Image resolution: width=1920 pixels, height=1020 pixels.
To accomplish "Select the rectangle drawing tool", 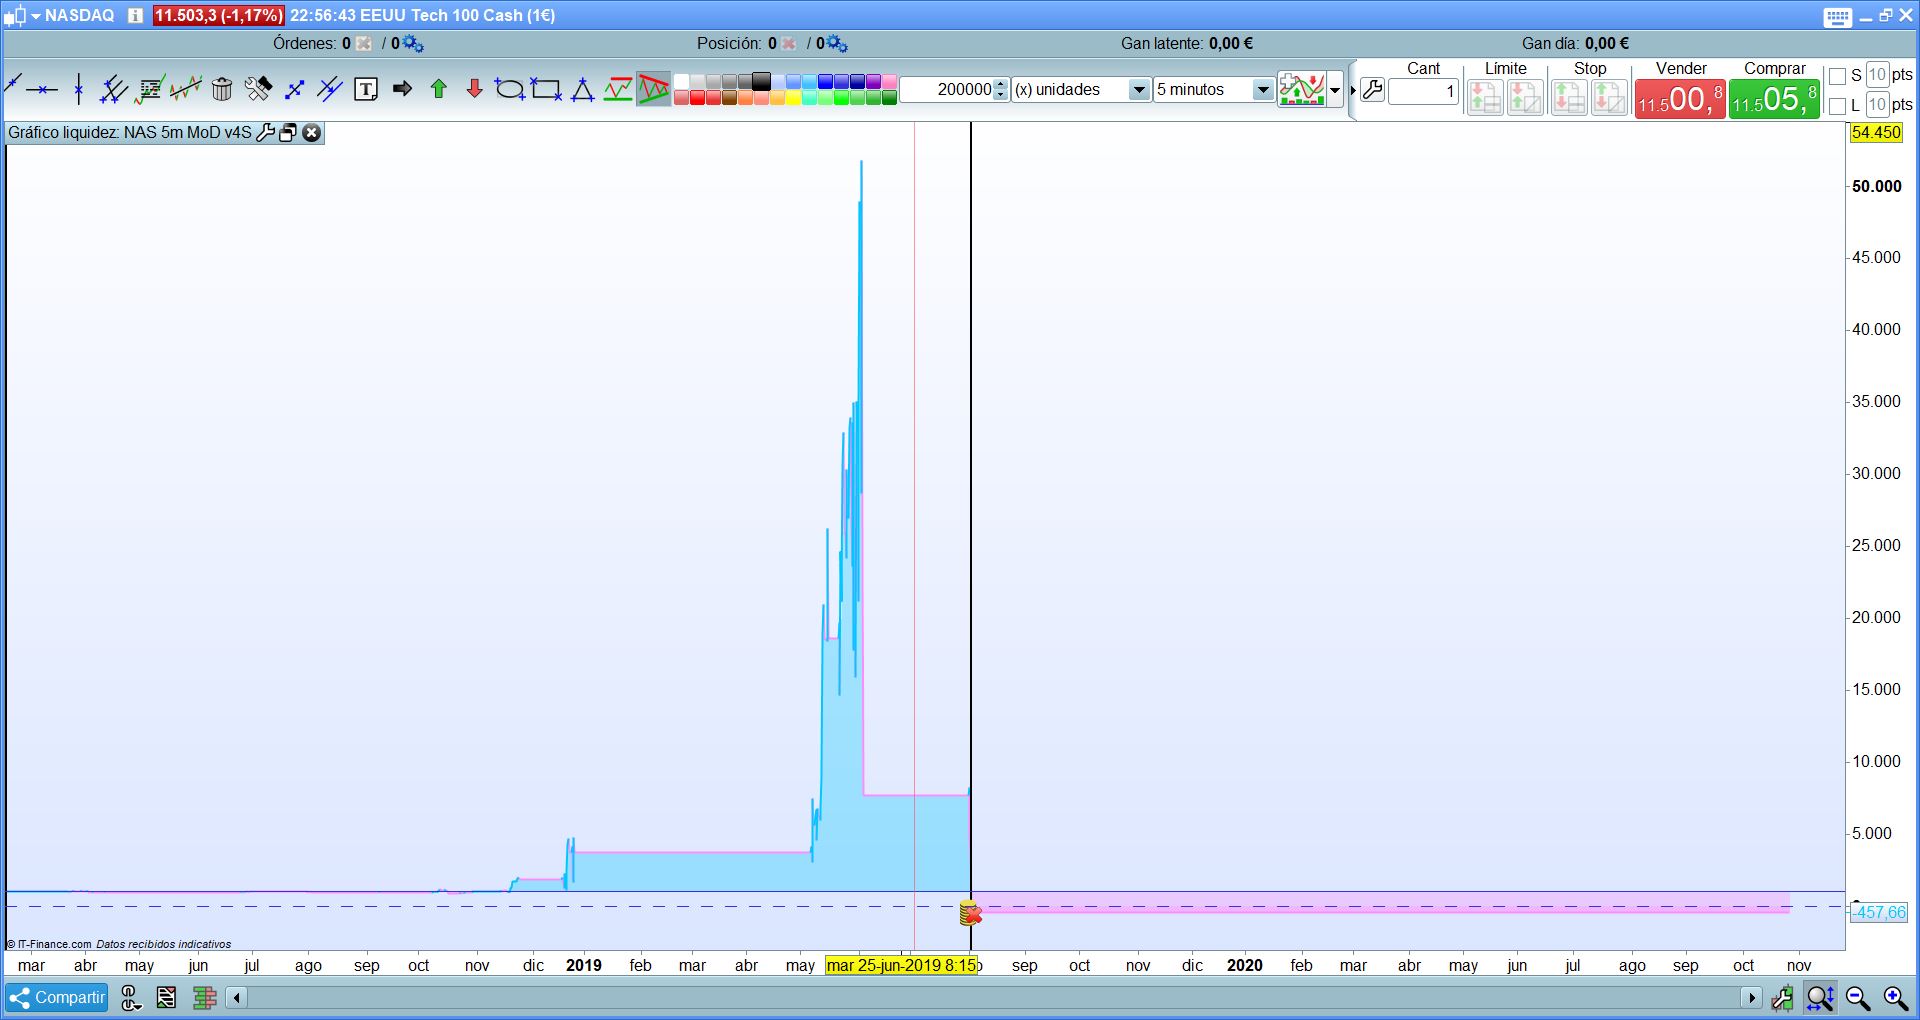I will click(546, 89).
